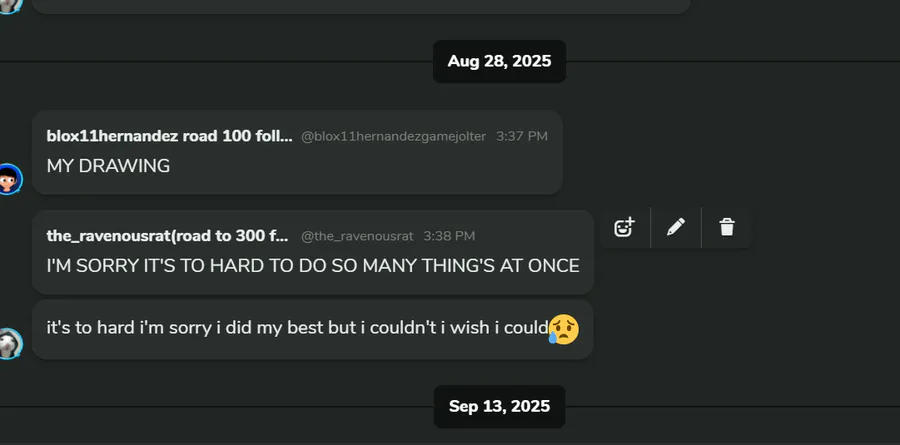Edit the message with the pencil icon
Viewport: 900px width, 445px height.
tap(676, 227)
